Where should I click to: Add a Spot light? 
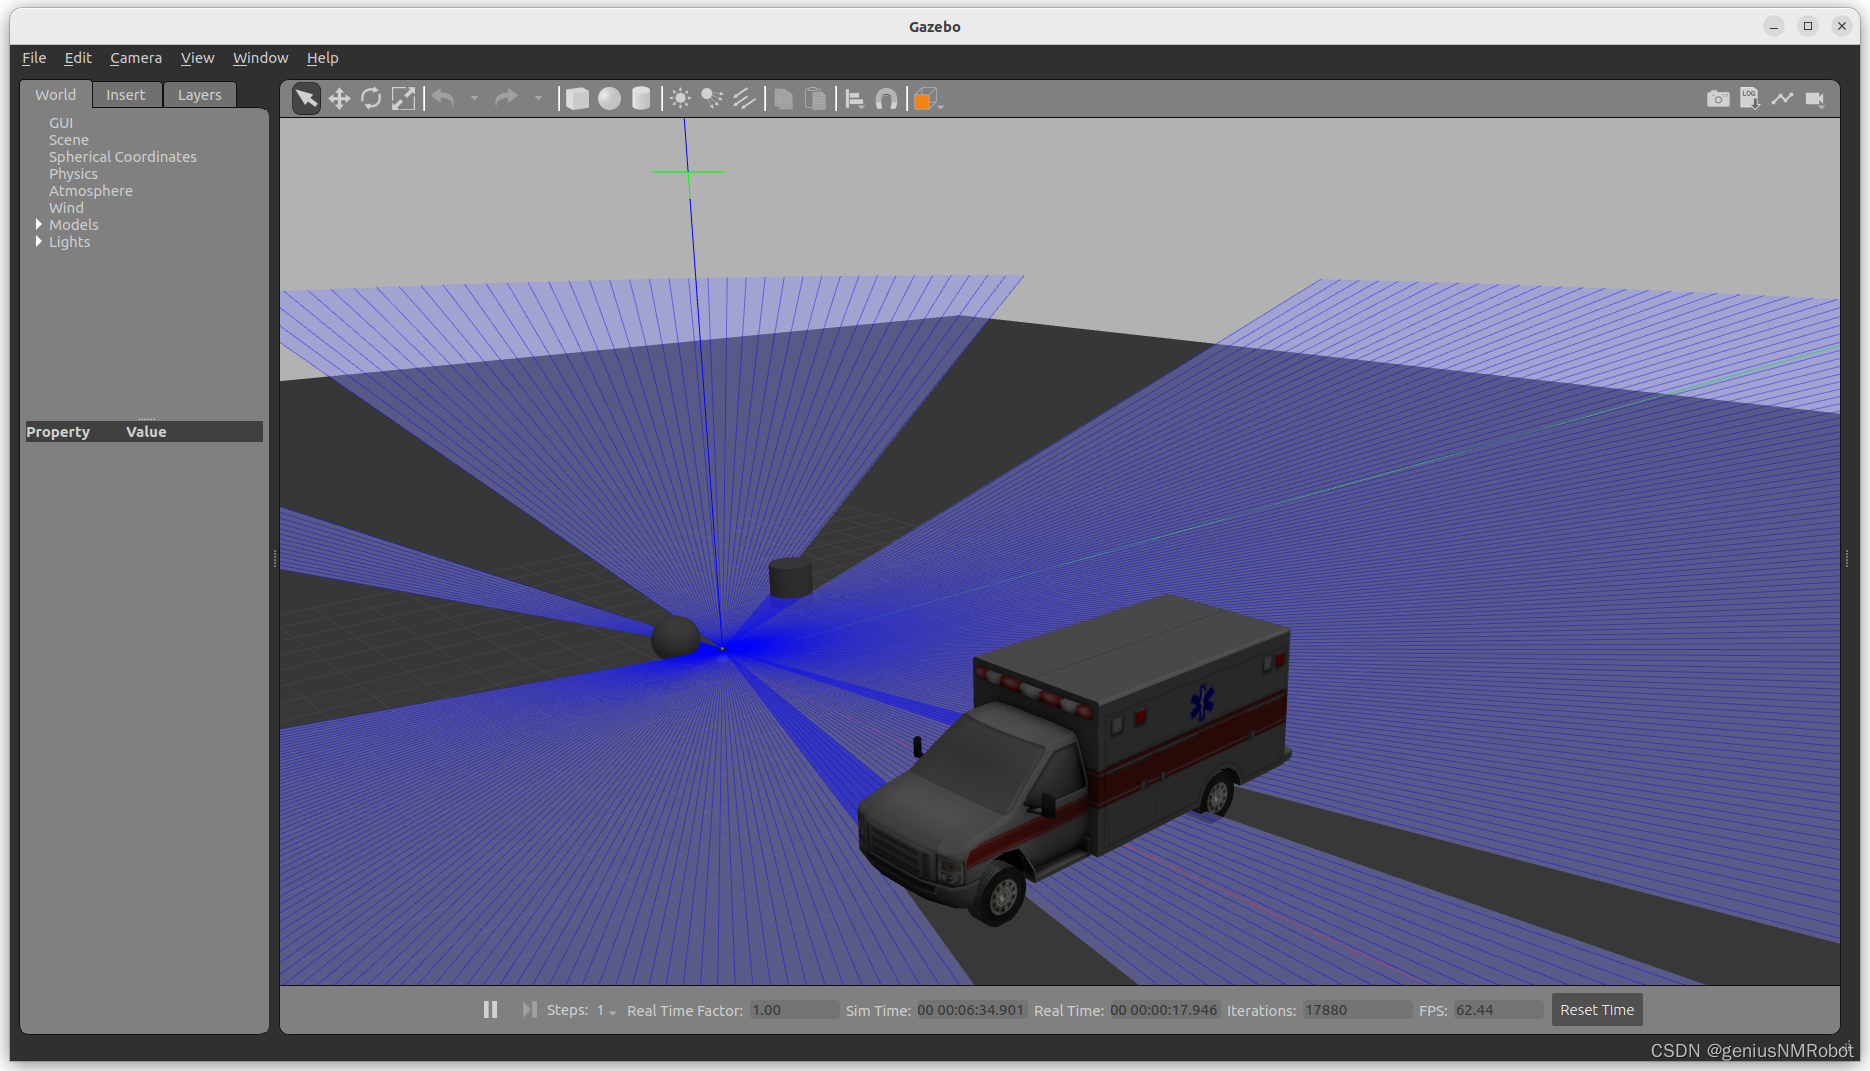712,98
